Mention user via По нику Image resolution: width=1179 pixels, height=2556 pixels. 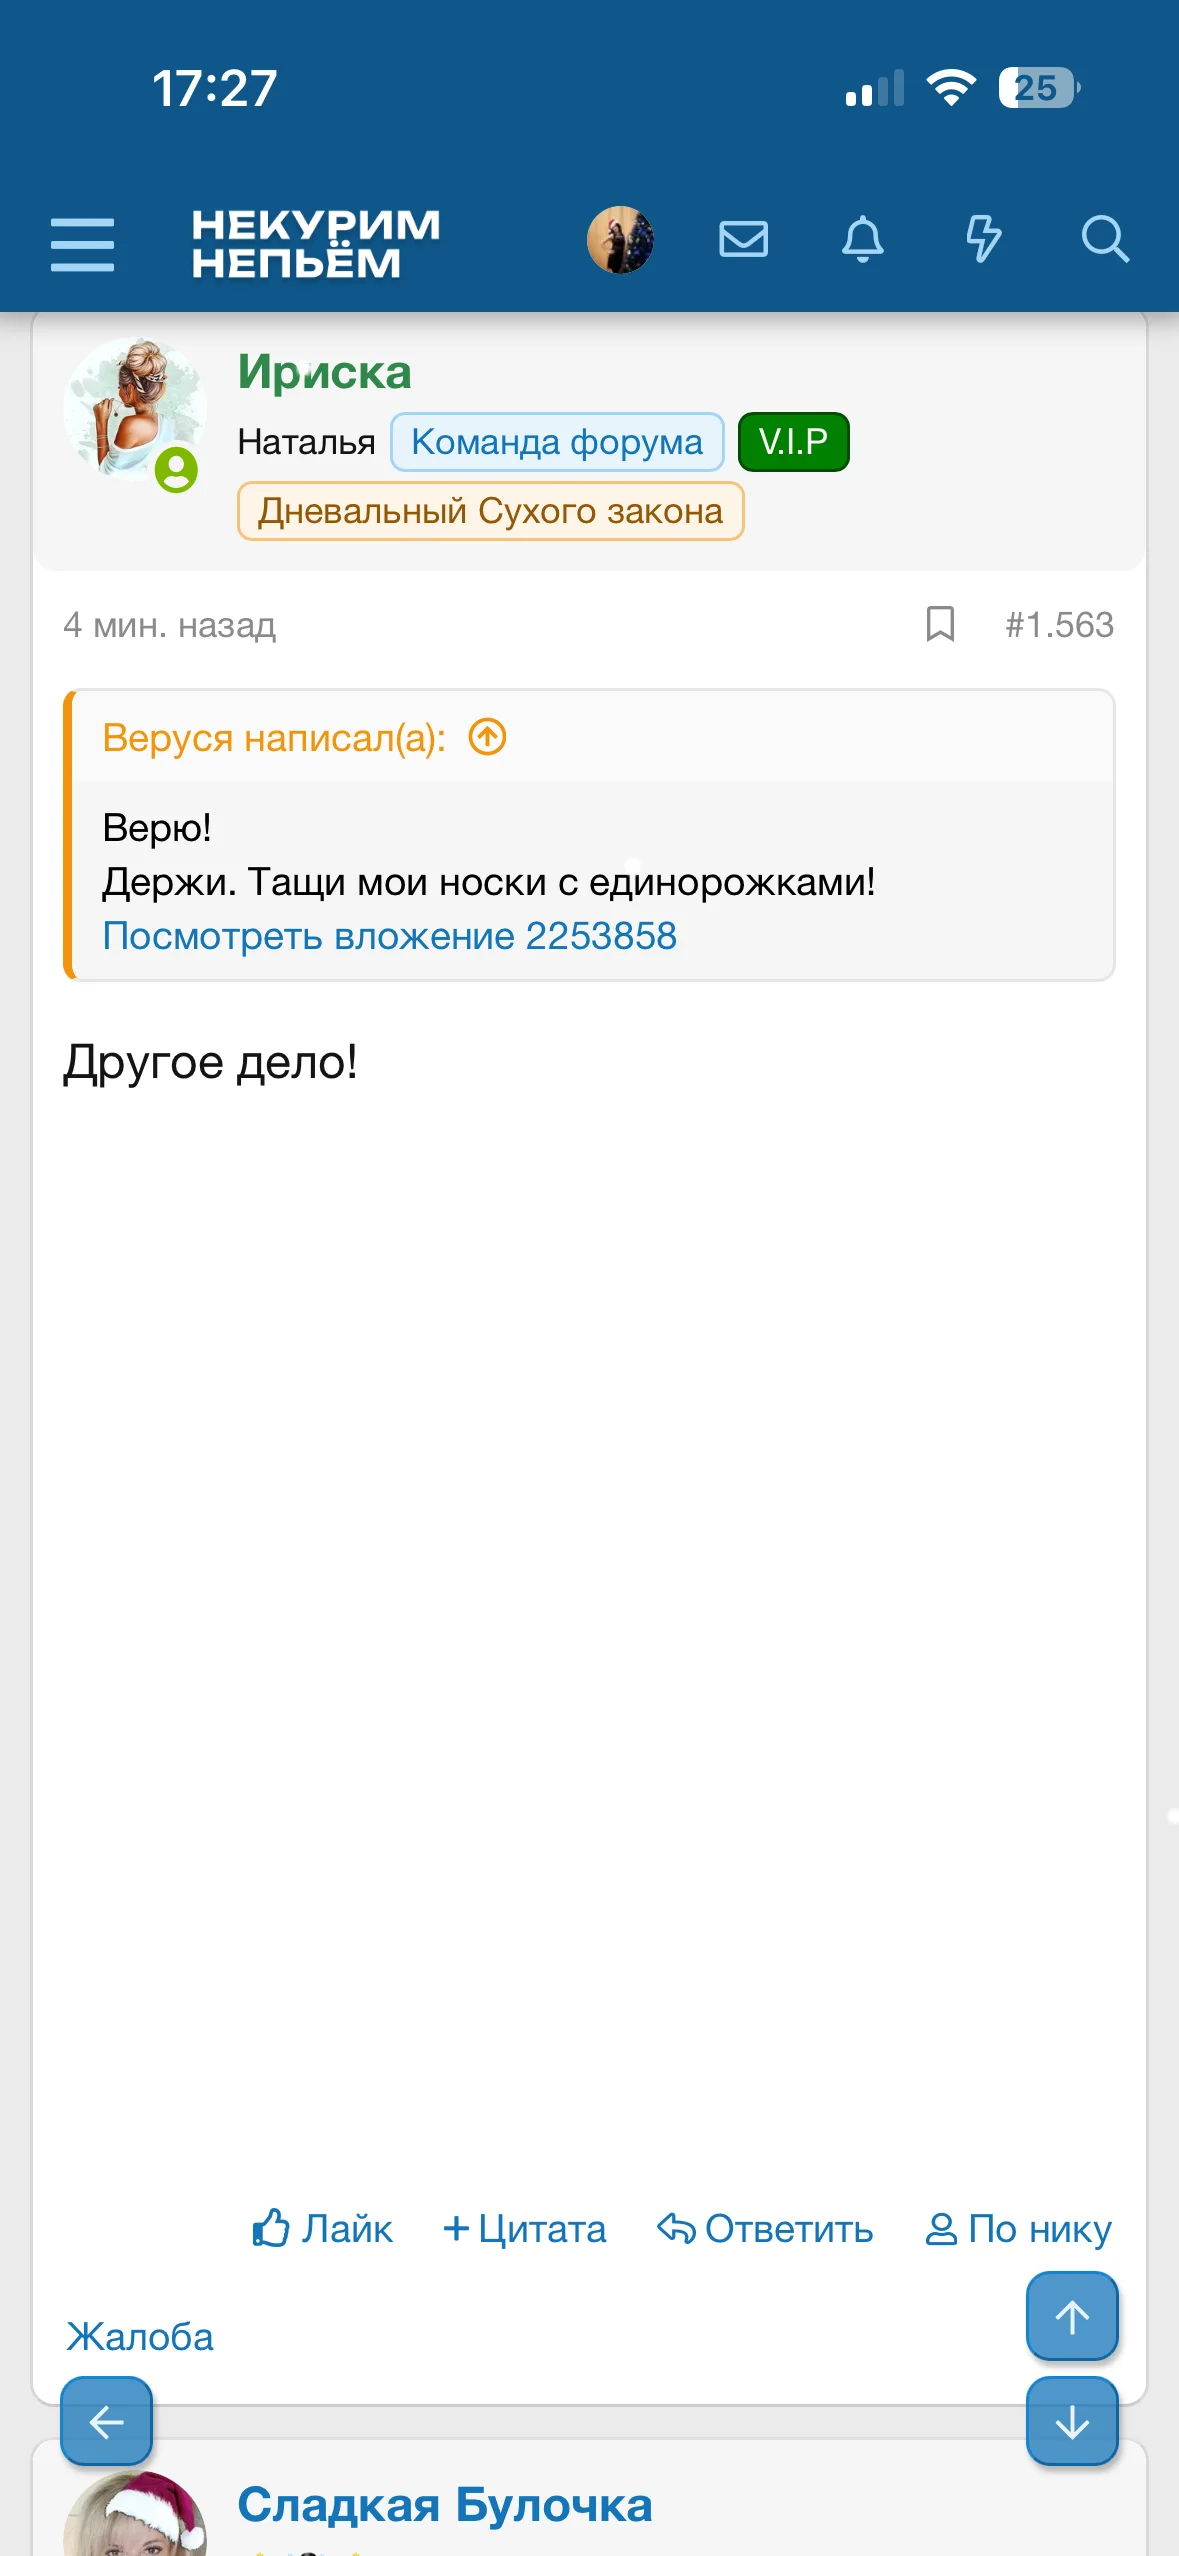[x=1018, y=2228]
